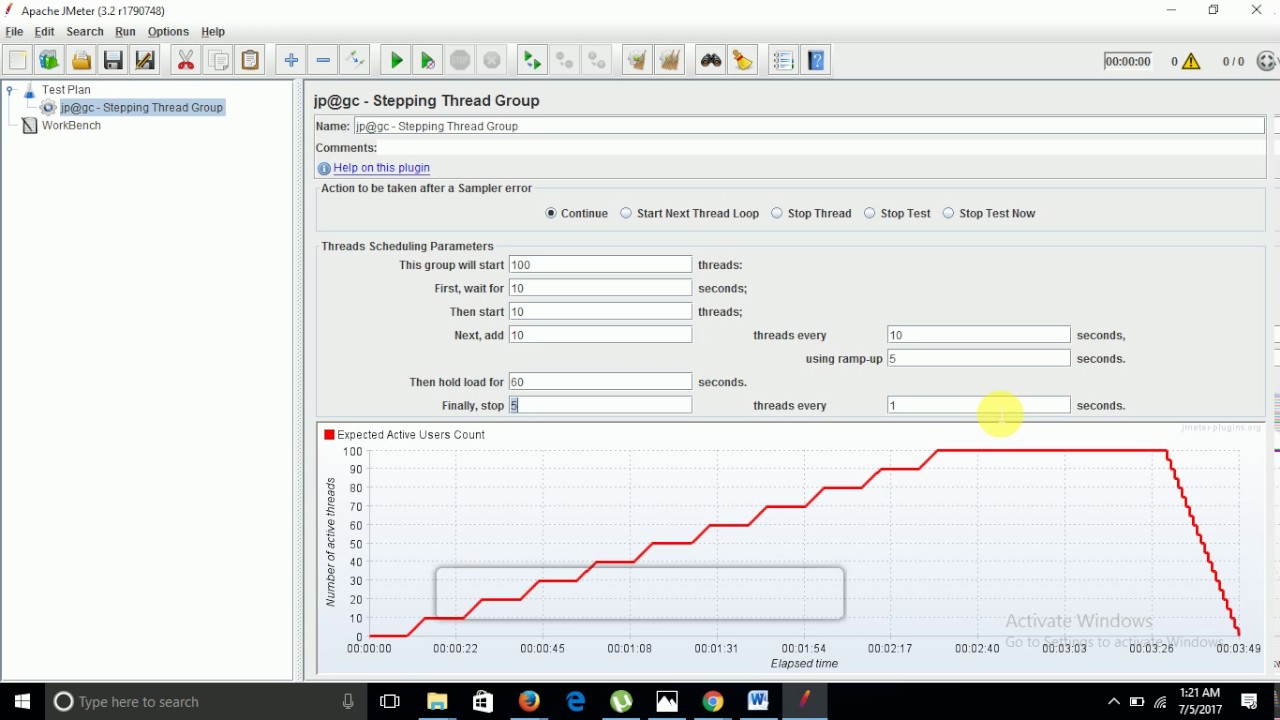
Task: Open Help with the question mark icon
Action: click(816, 61)
